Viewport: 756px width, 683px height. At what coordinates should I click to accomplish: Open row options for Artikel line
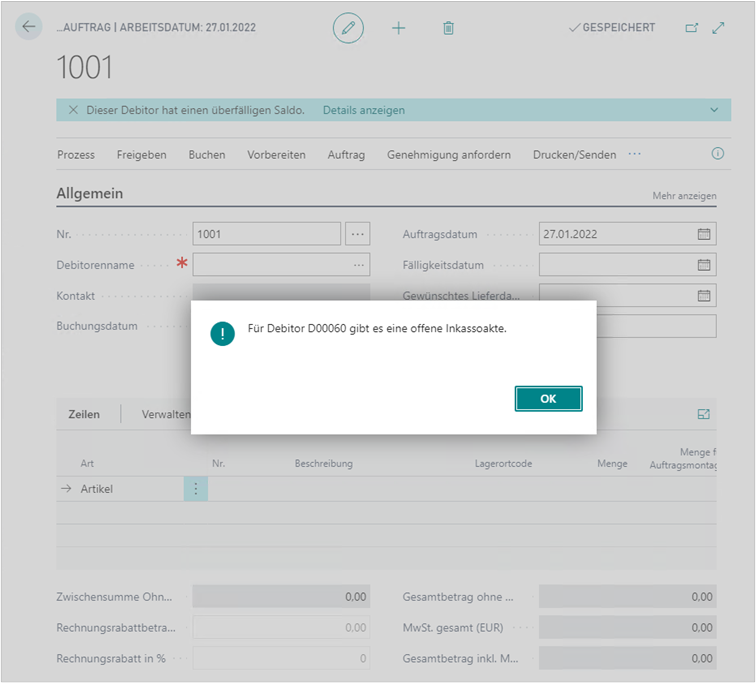point(196,489)
